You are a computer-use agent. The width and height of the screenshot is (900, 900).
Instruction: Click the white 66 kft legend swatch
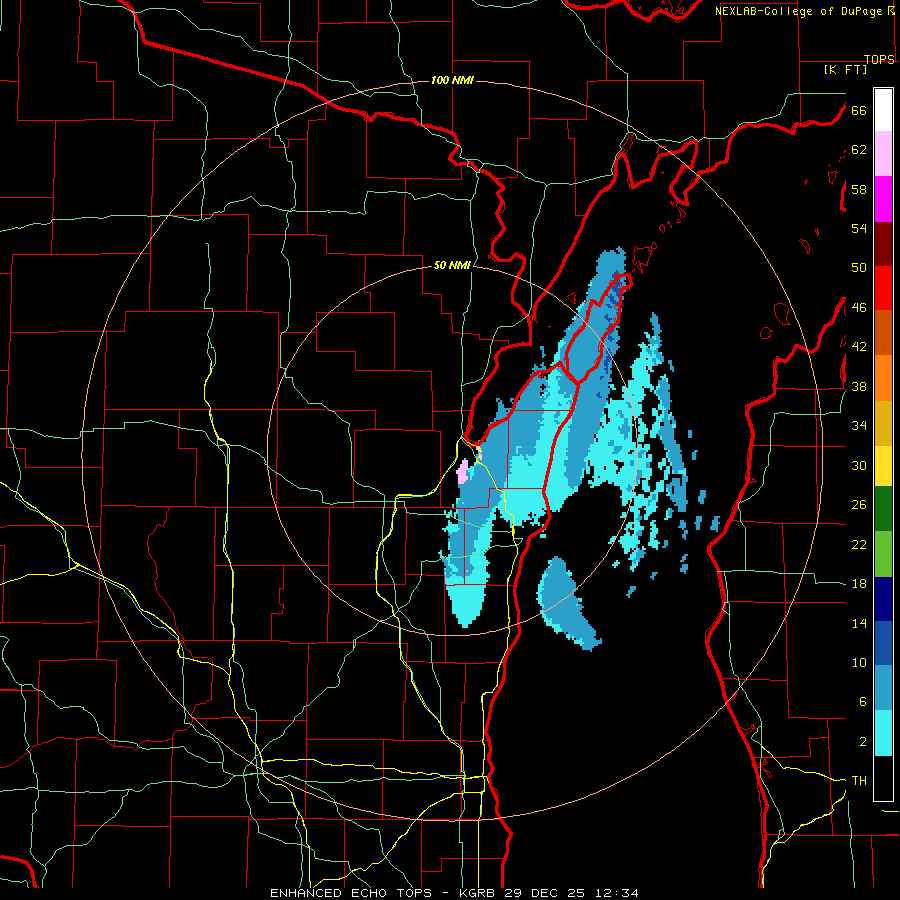pos(883,110)
